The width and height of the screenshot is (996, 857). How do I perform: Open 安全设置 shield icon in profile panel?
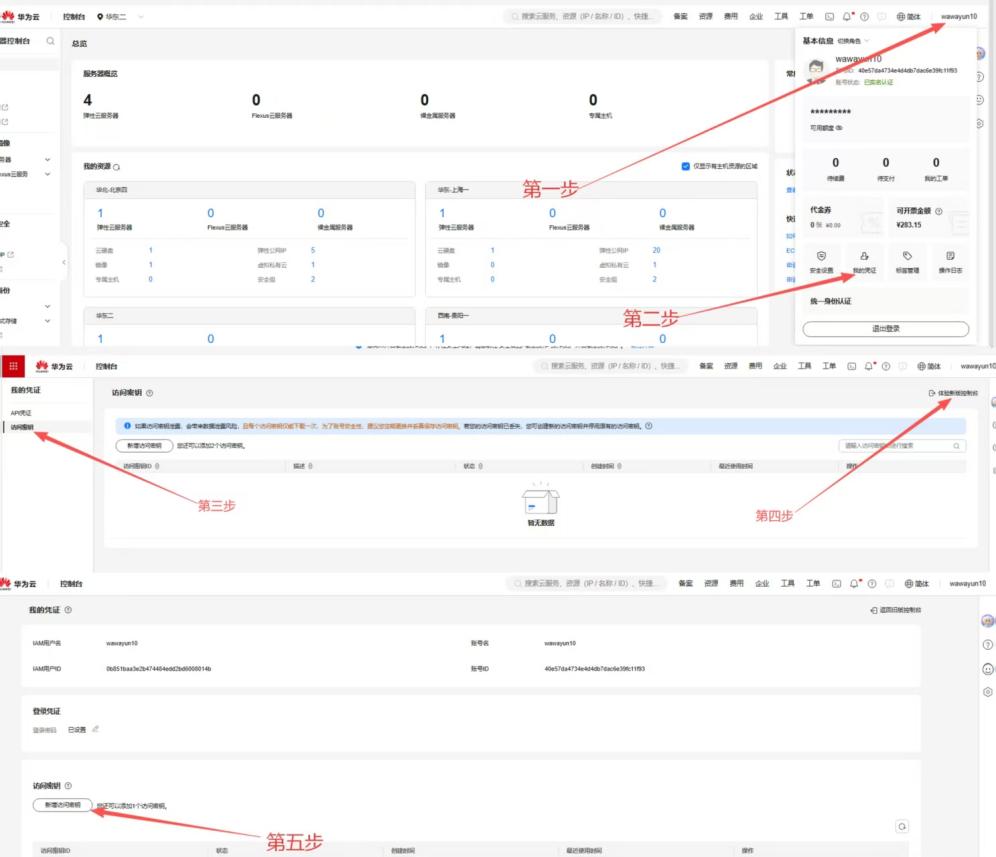(x=821, y=256)
